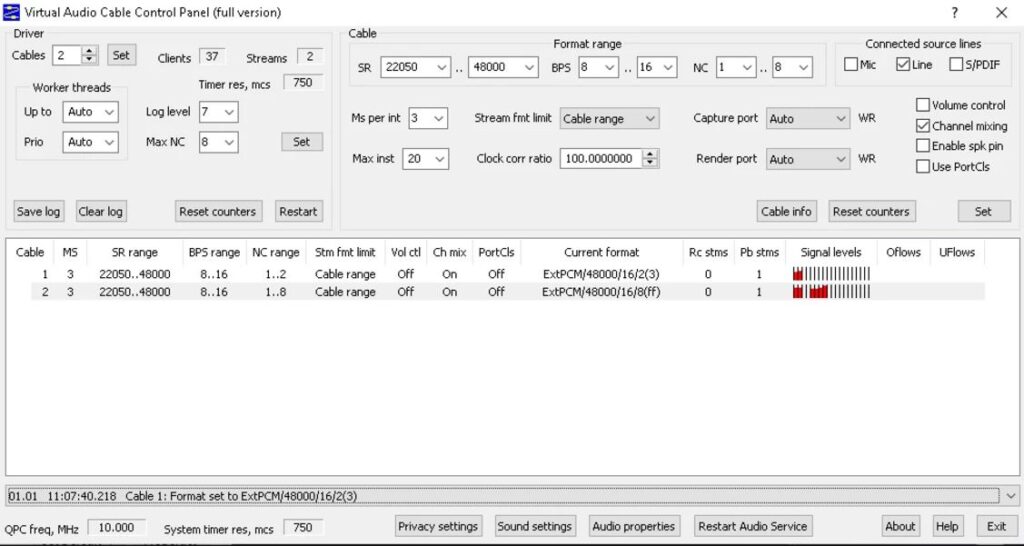This screenshot has height=546, width=1024.
Task: Open the worker threads Up to dropdown
Action: pyautogui.click(x=90, y=112)
